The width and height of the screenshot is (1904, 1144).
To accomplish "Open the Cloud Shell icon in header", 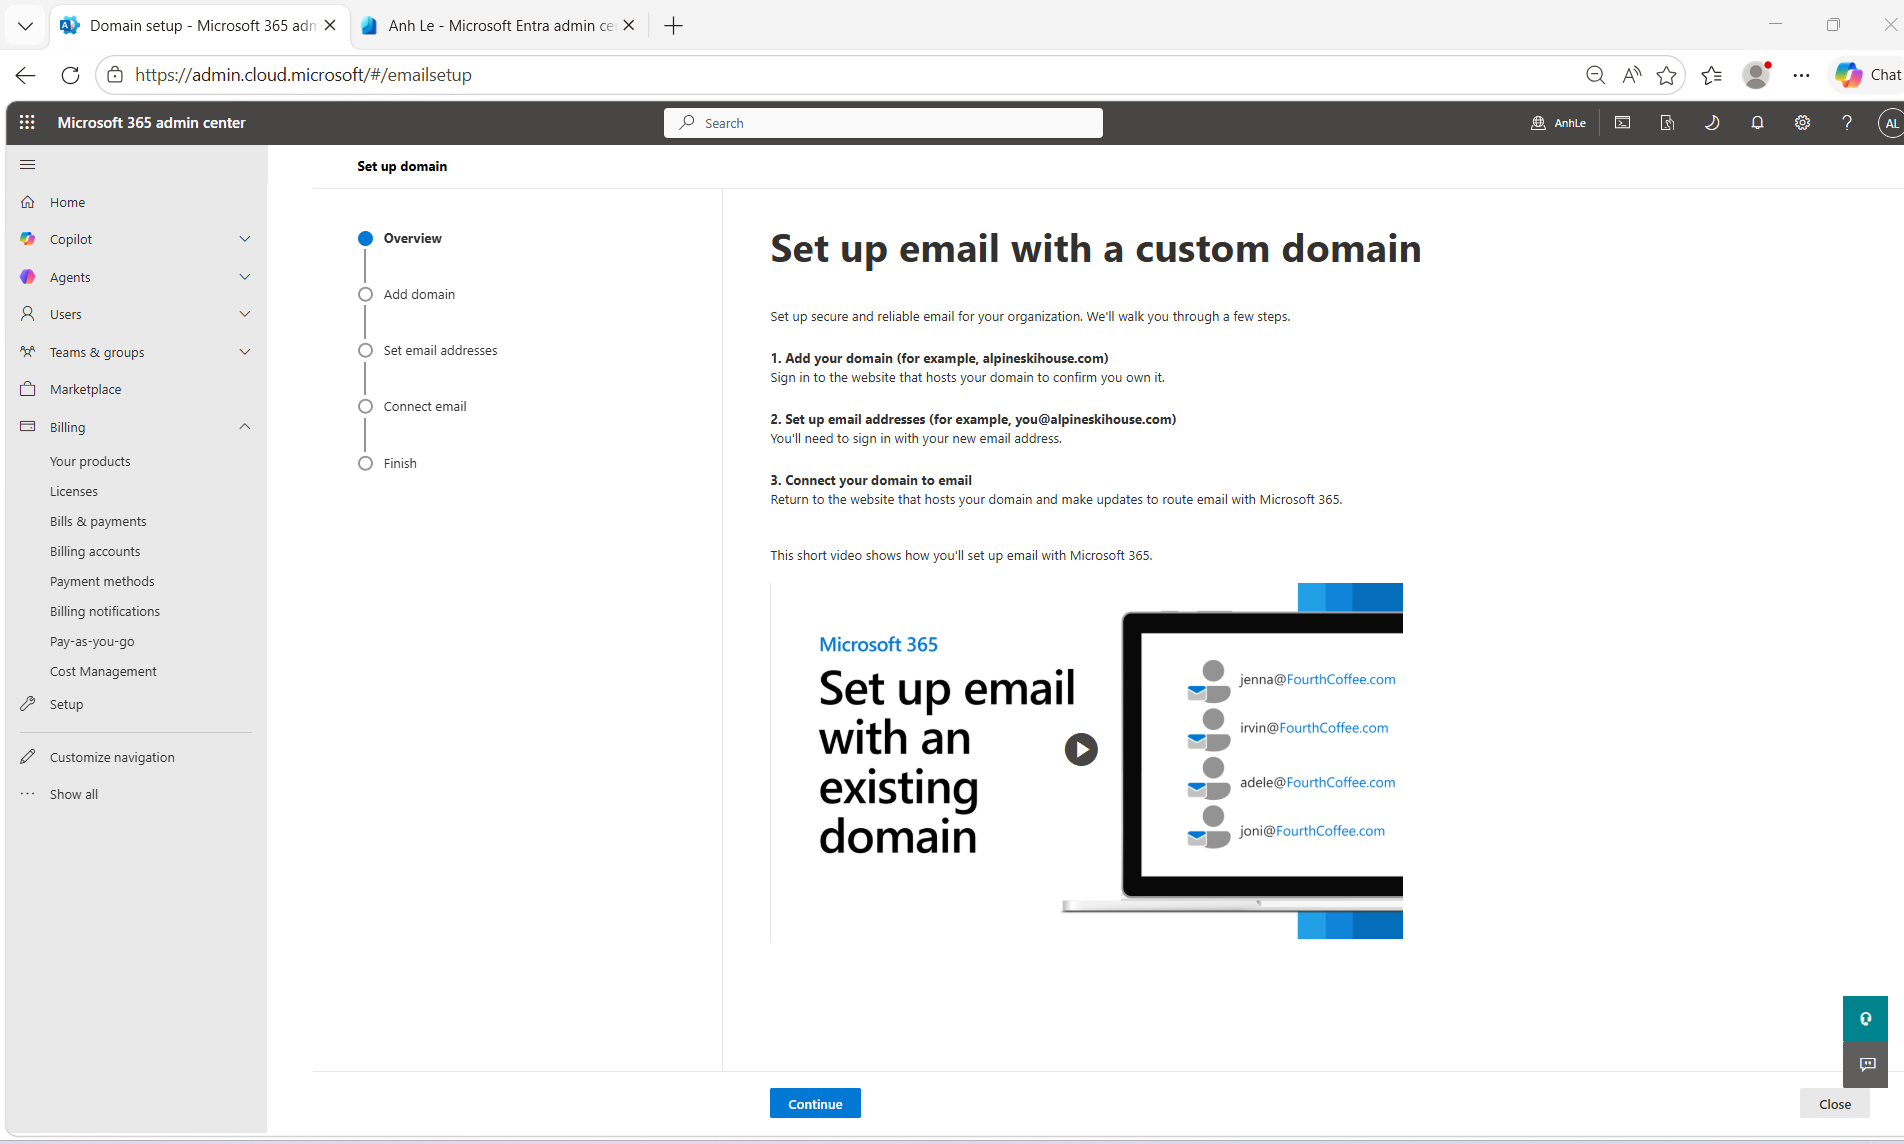I will pos(1622,123).
